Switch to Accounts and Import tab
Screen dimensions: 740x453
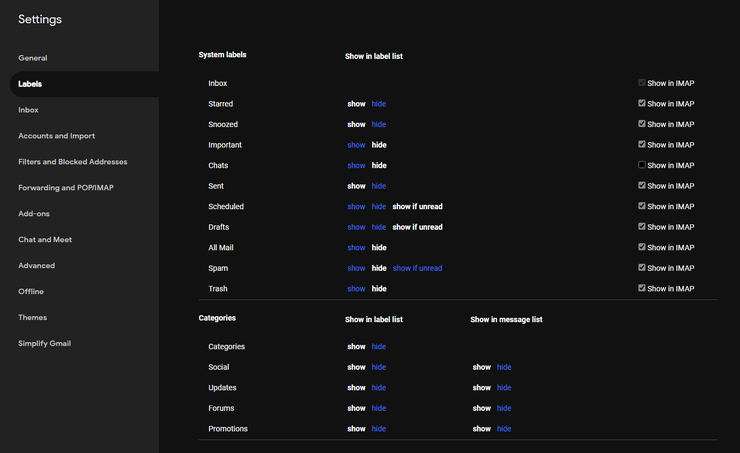[57, 136]
